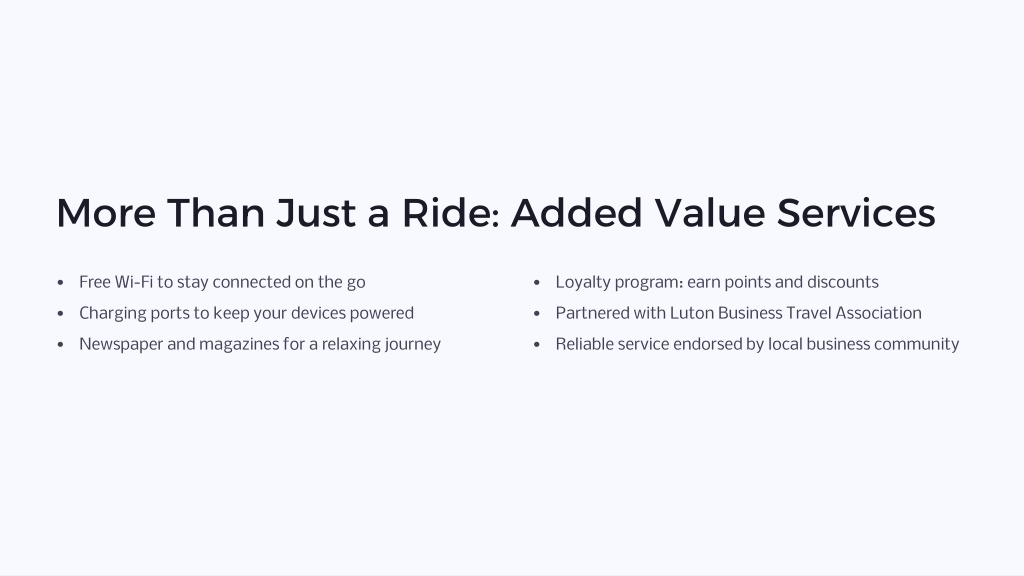Click the bullet marker beside 'Charging ports'

point(61,313)
